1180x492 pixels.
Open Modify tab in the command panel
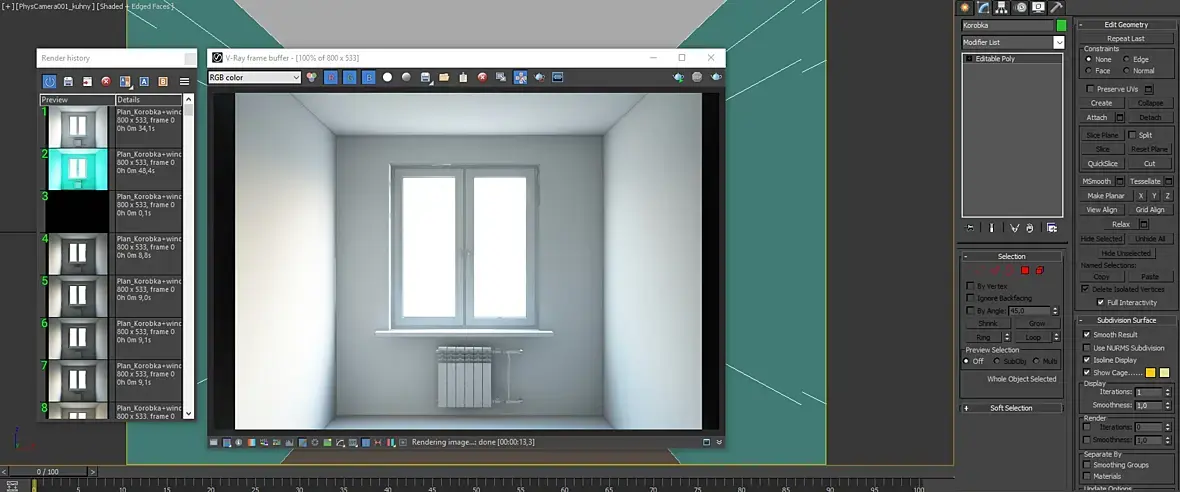tap(984, 8)
